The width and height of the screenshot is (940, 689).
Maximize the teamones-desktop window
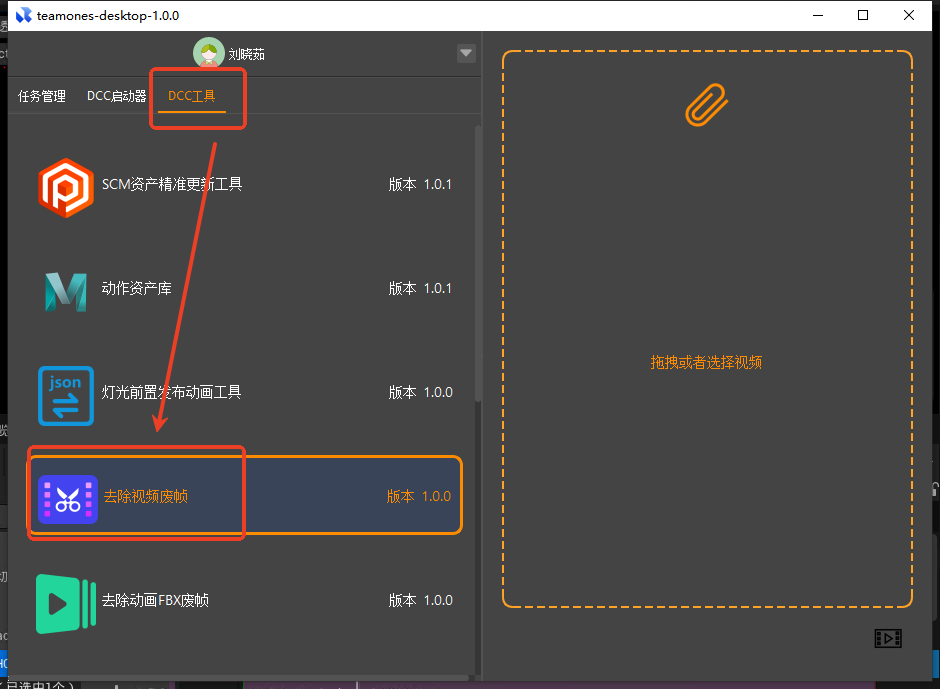[862, 15]
